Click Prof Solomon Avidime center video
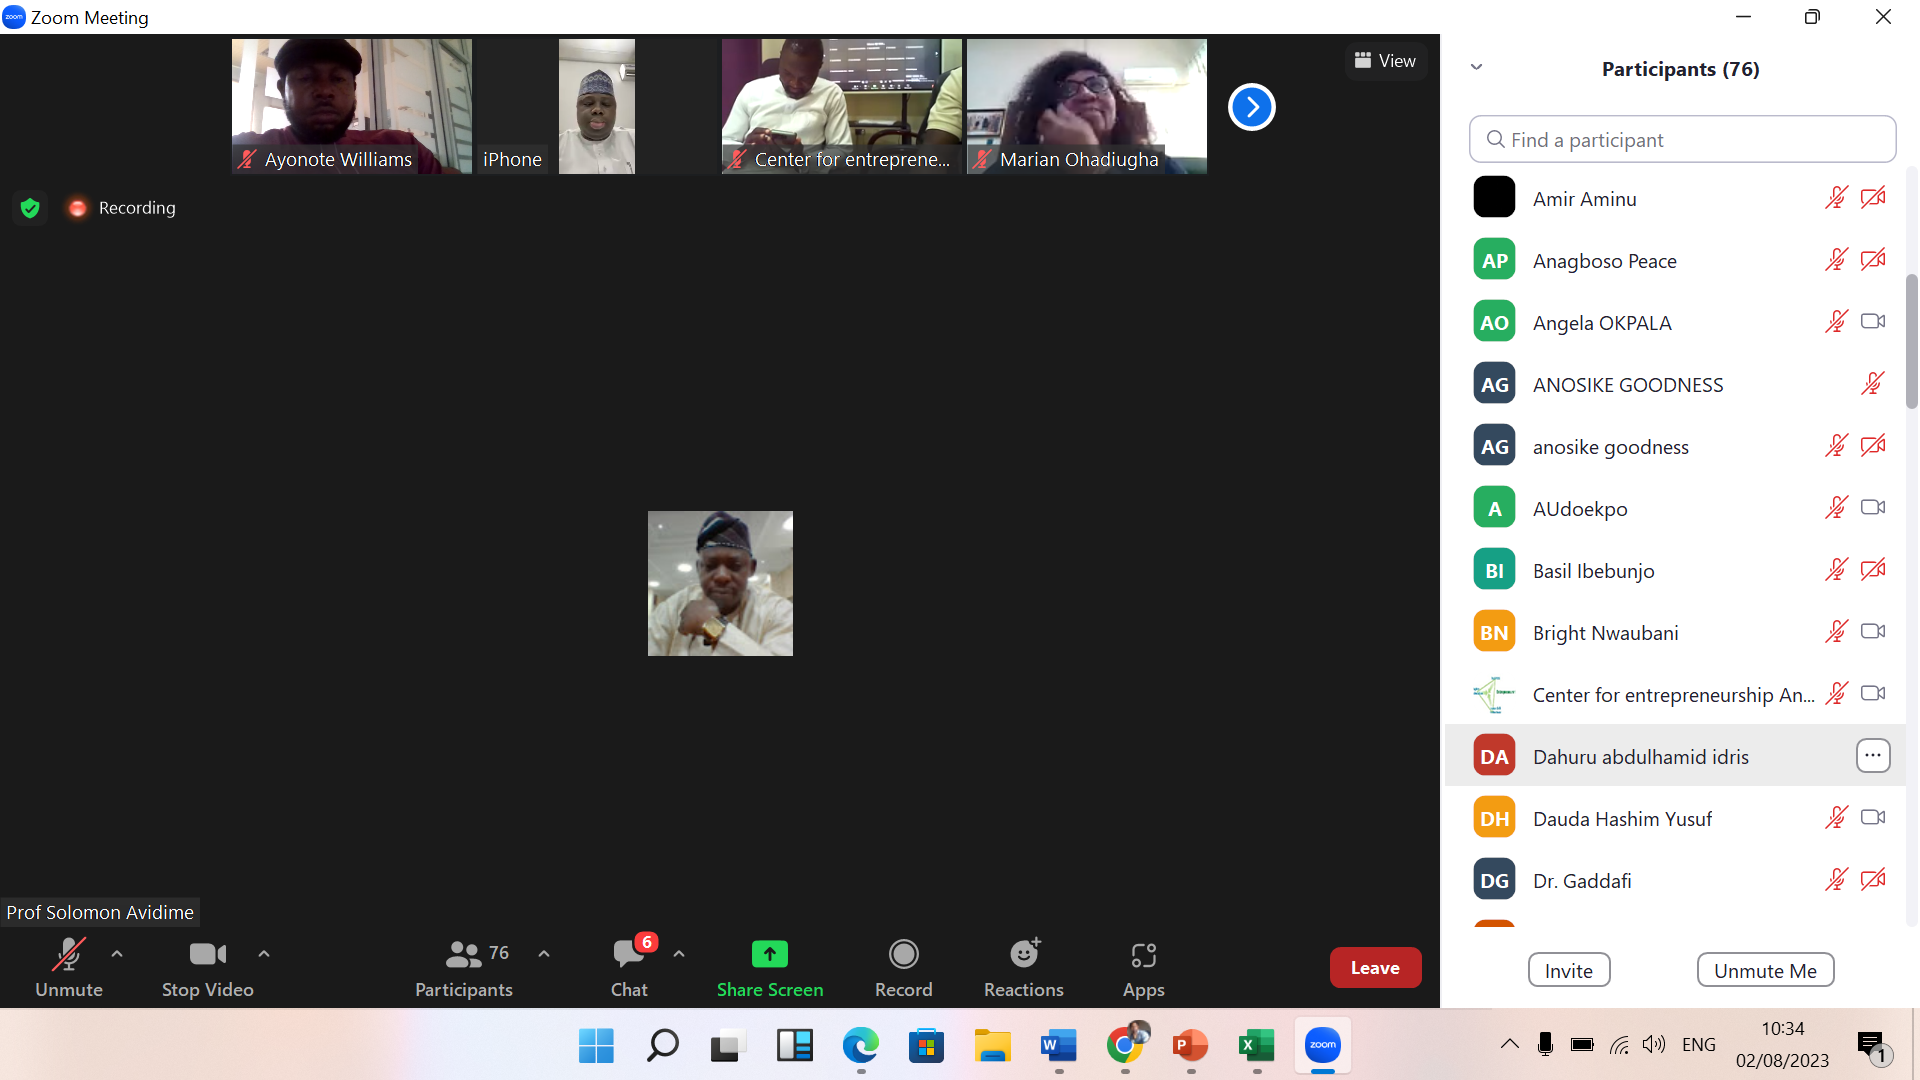The width and height of the screenshot is (1920, 1080). [x=720, y=583]
